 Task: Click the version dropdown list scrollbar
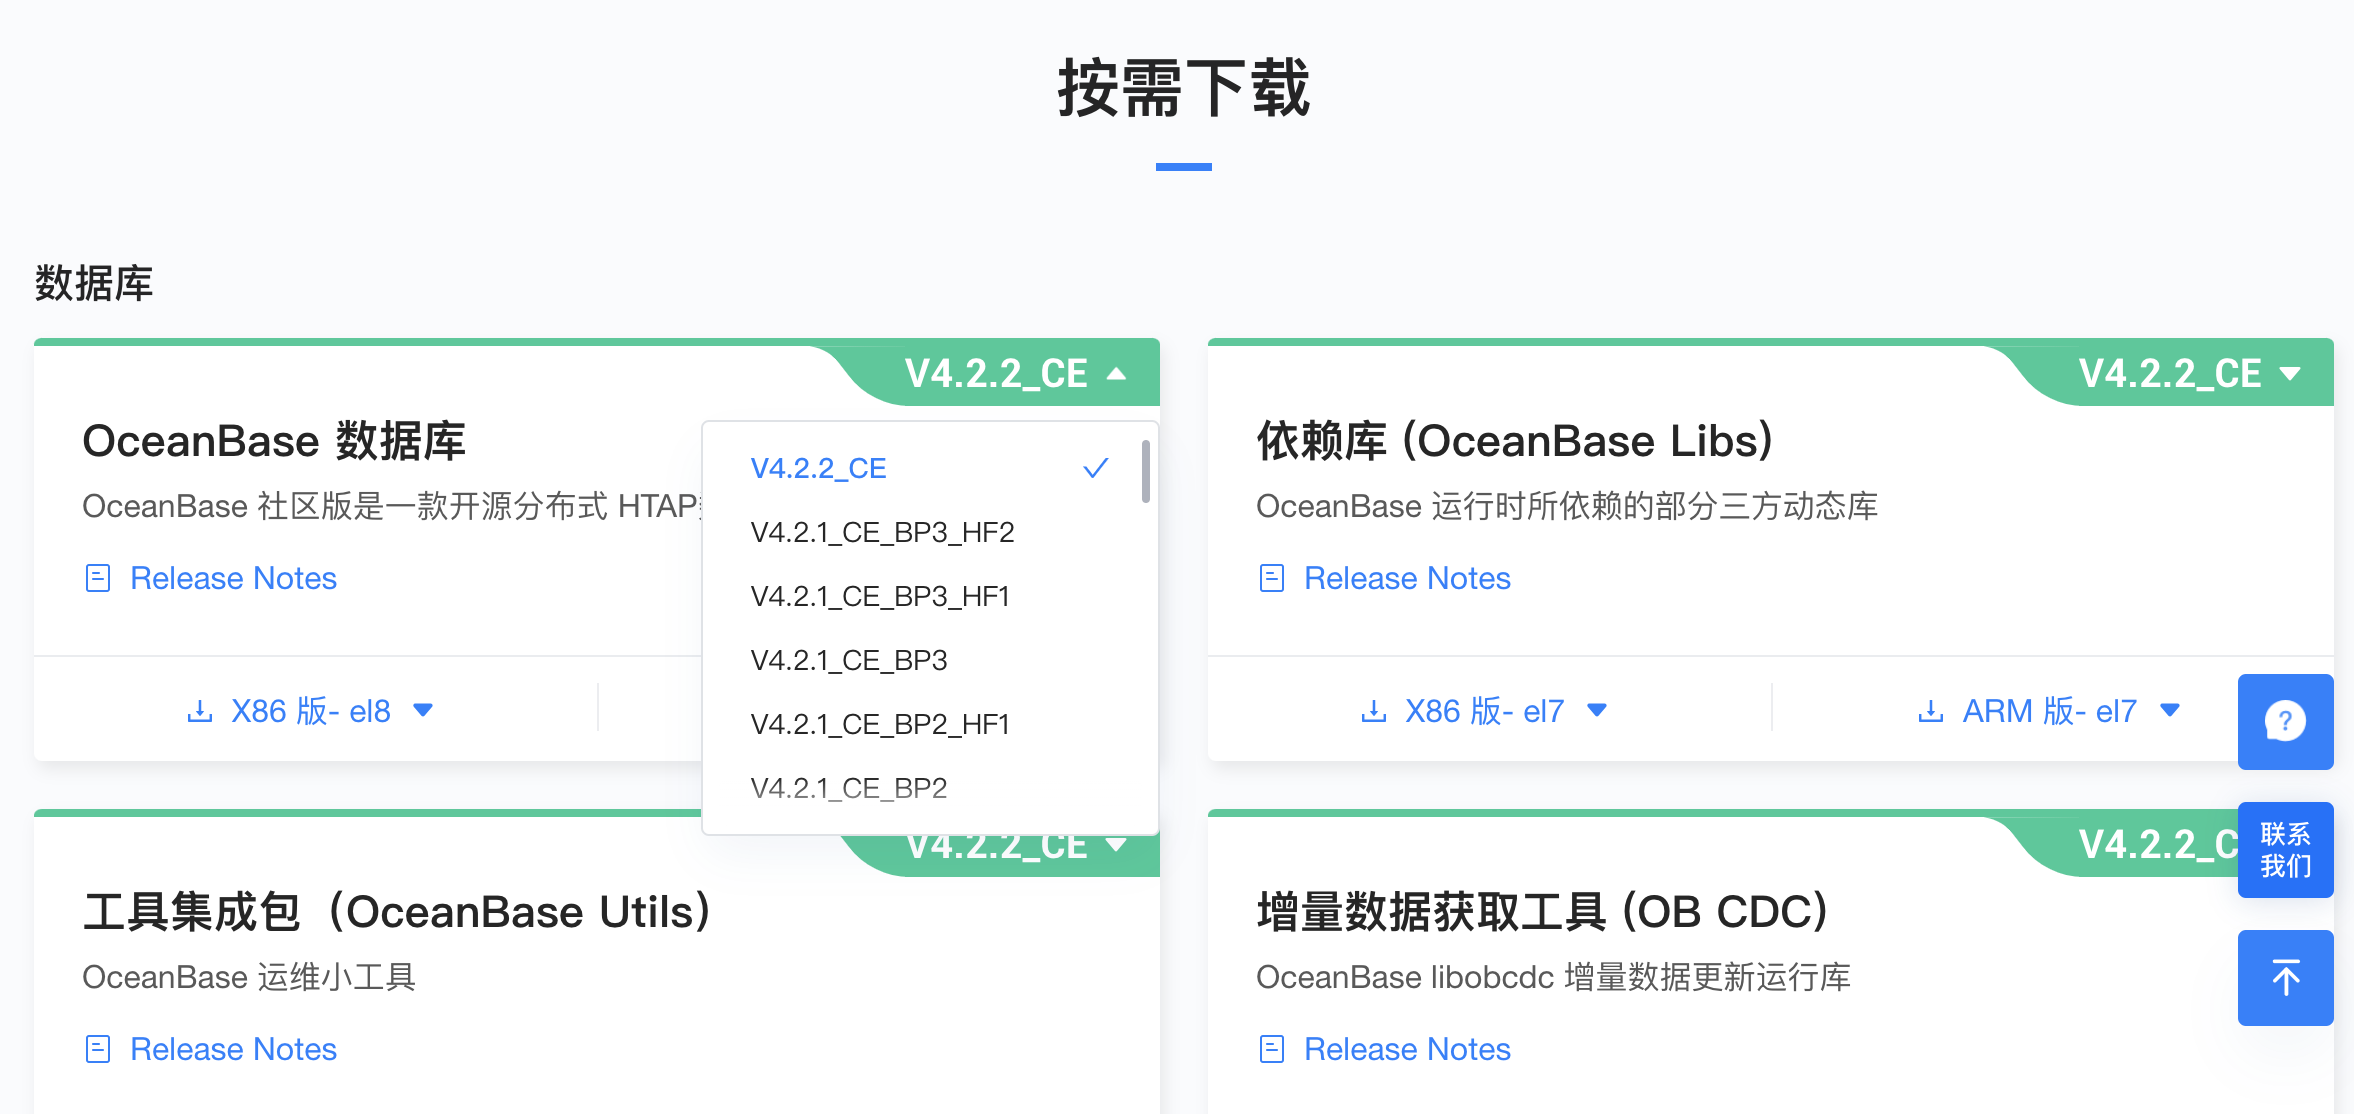[1146, 471]
